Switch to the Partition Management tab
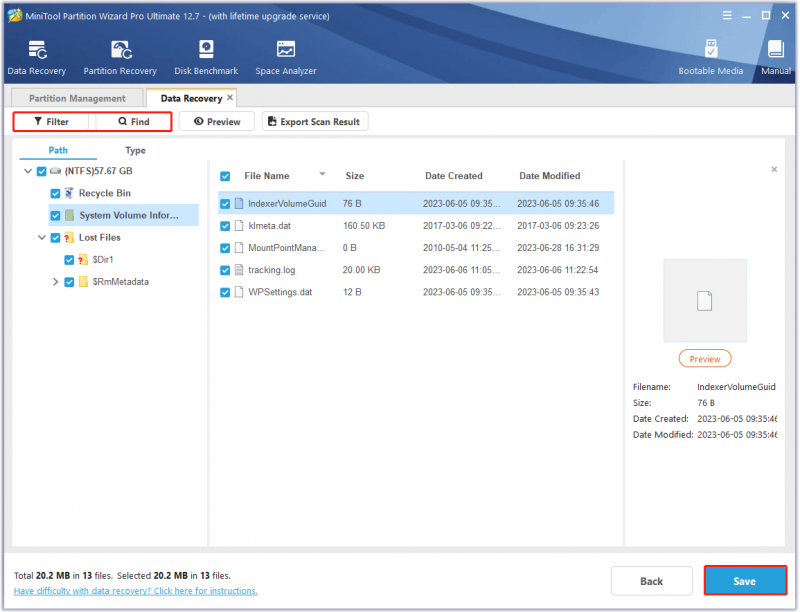The height and width of the screenshot is (612, 800). (77, 98)
